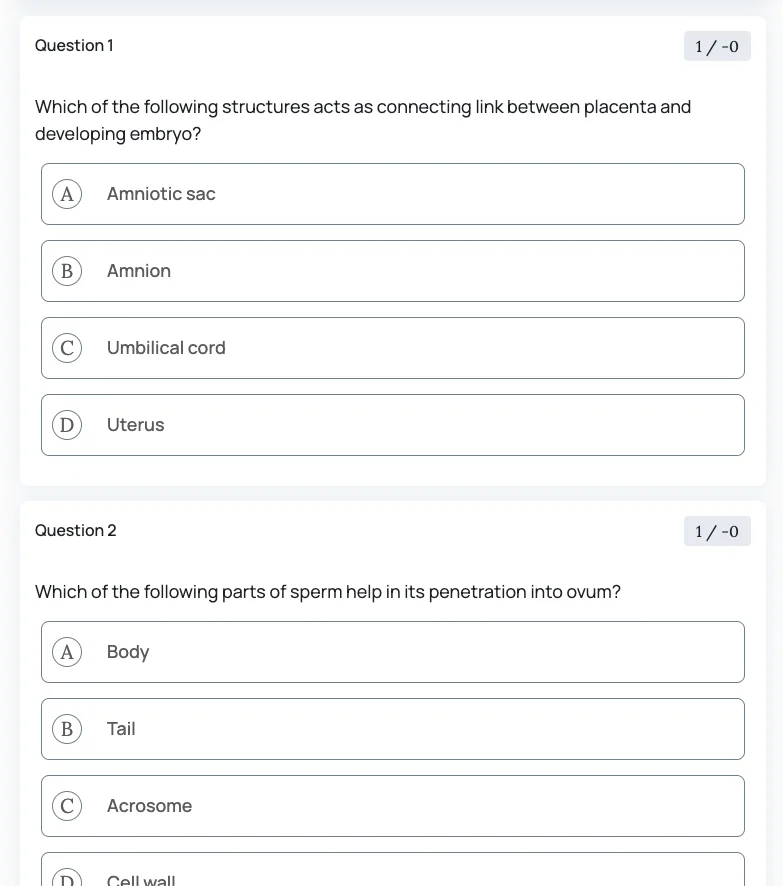783x886 pixels.
Task: Choose letter C circle for Umbilical cord
Action: [67, 348]
